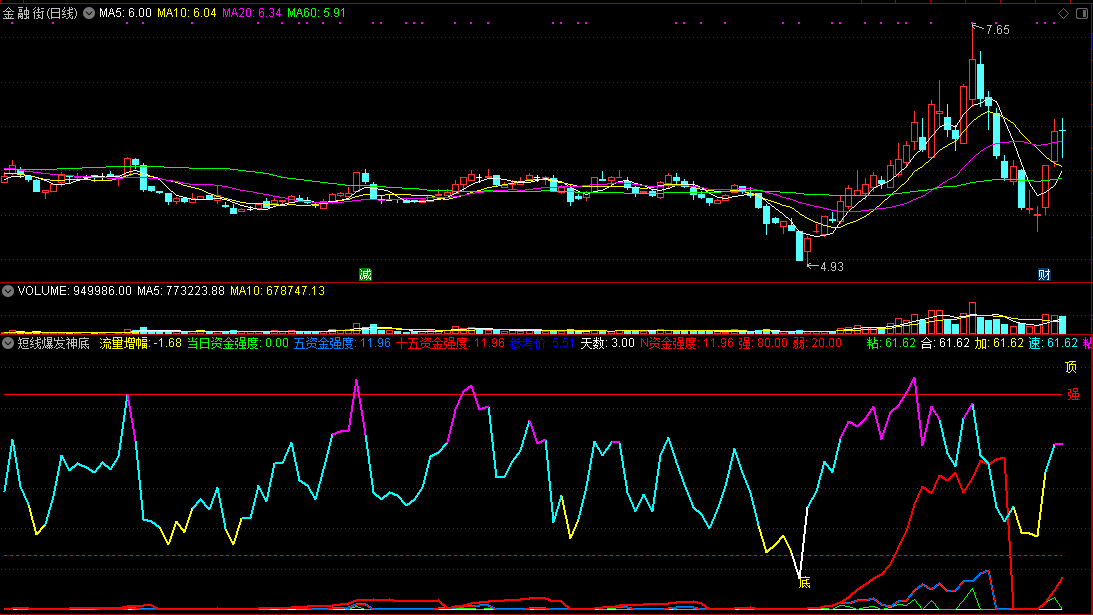This screenshot has width=1093, height=615.
Task: Select the MA20: 6.34 label
Action: [252, 13]
